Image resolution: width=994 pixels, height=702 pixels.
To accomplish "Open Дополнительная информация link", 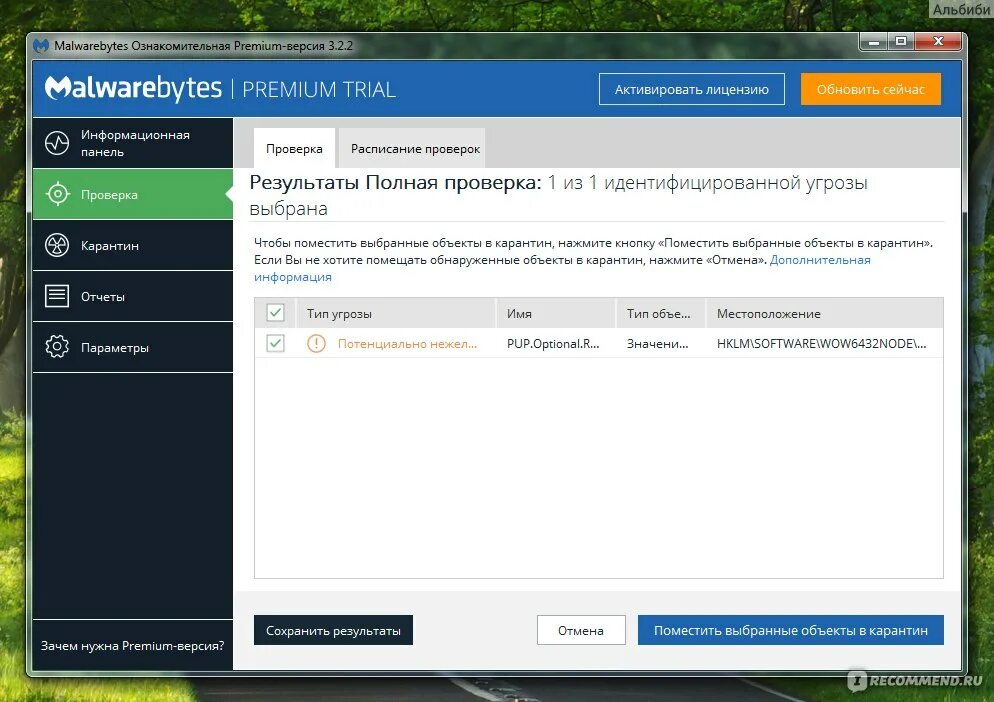I will click(820, 260).
